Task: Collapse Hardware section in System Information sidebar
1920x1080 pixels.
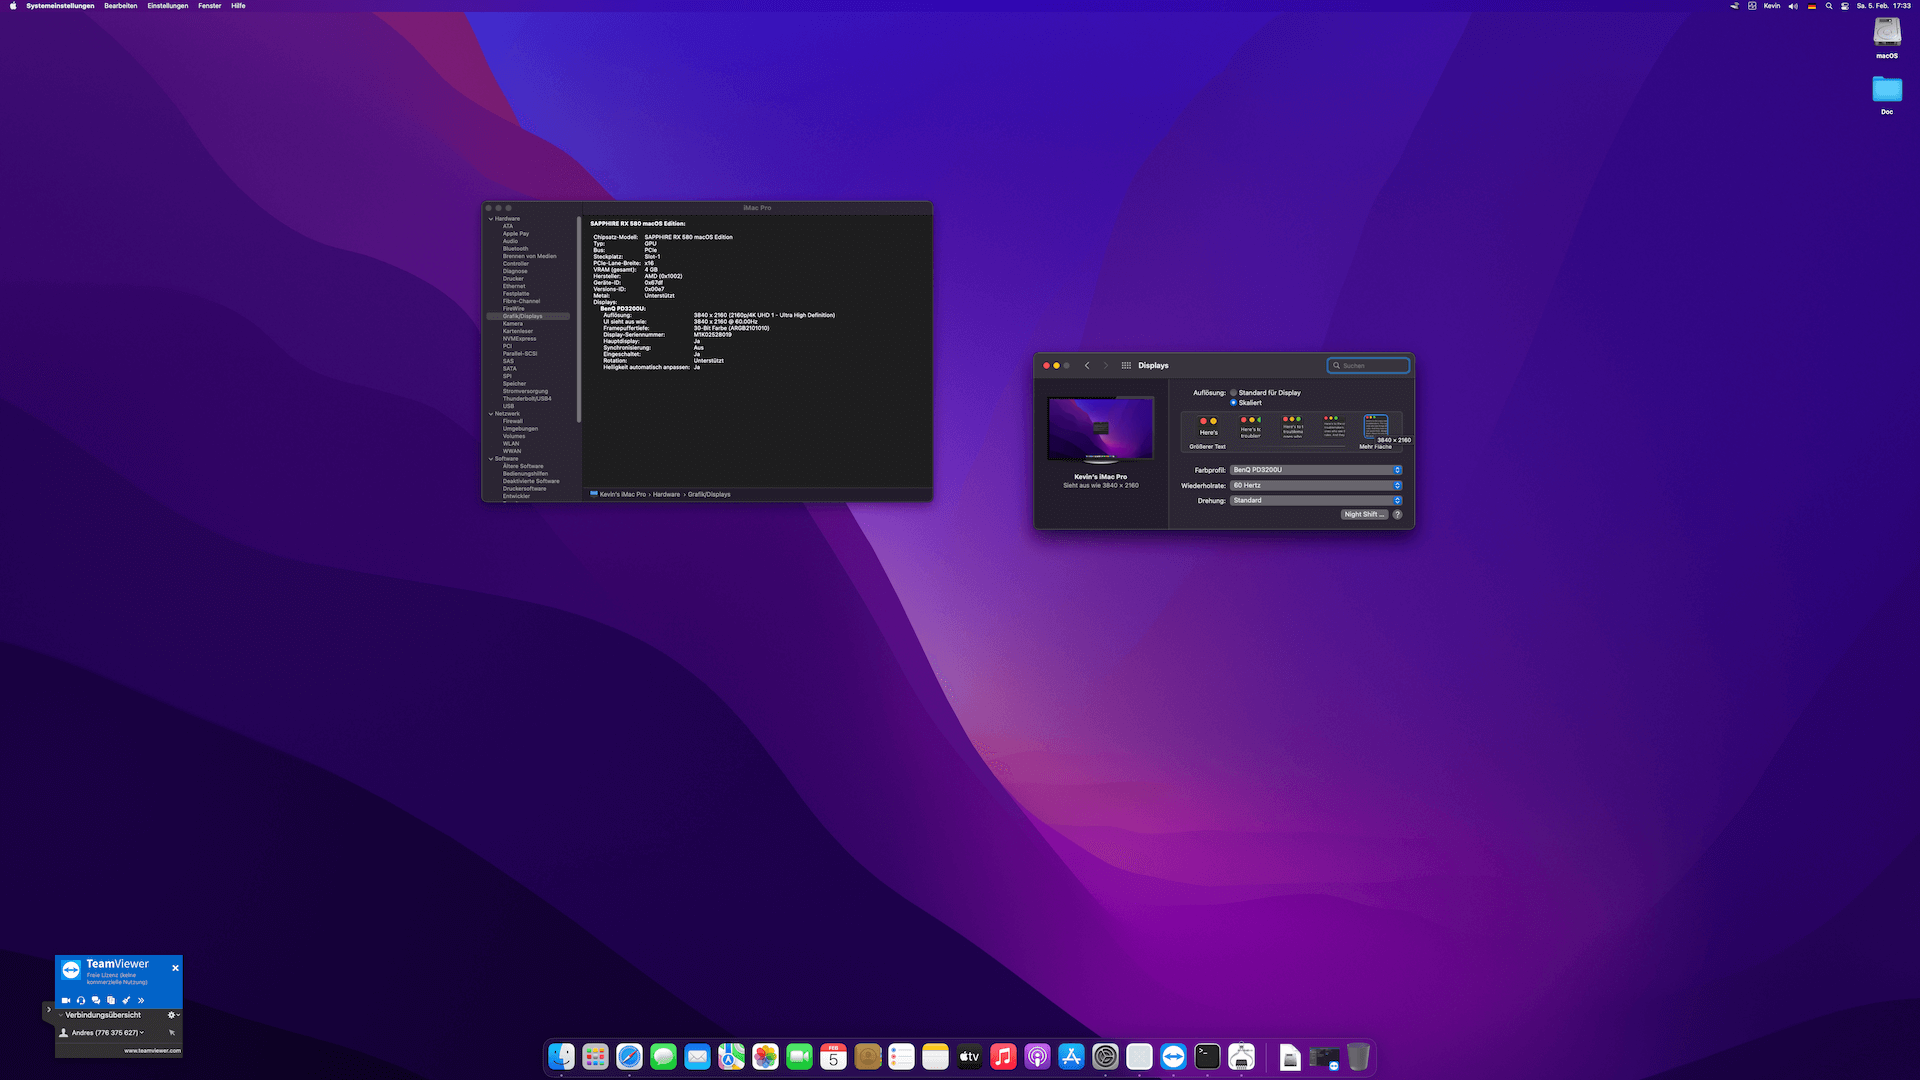Action: (491, 219)
